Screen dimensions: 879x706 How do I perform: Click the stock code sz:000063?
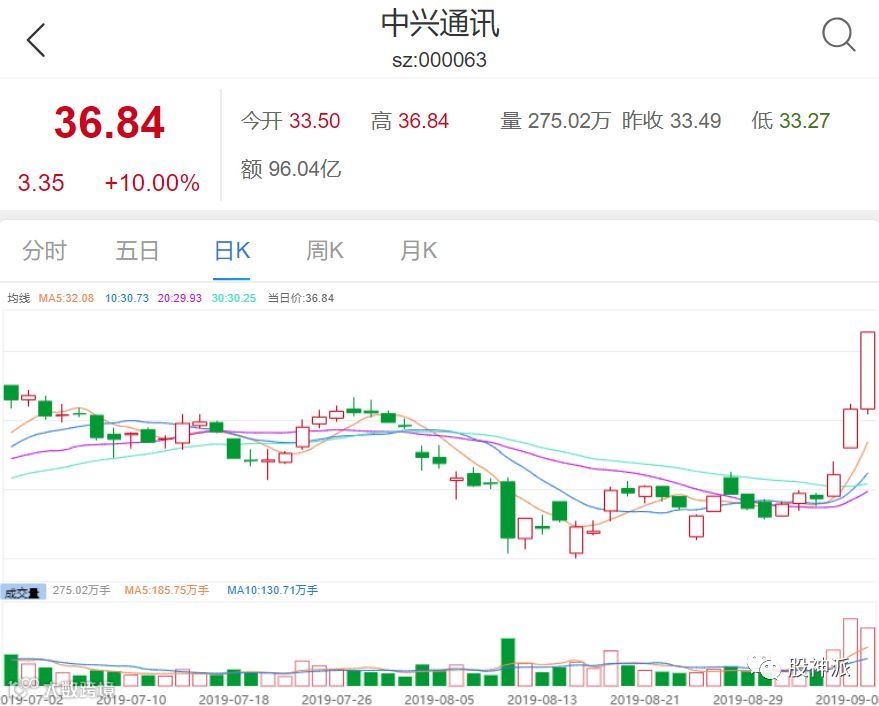[x=440, y=60]
